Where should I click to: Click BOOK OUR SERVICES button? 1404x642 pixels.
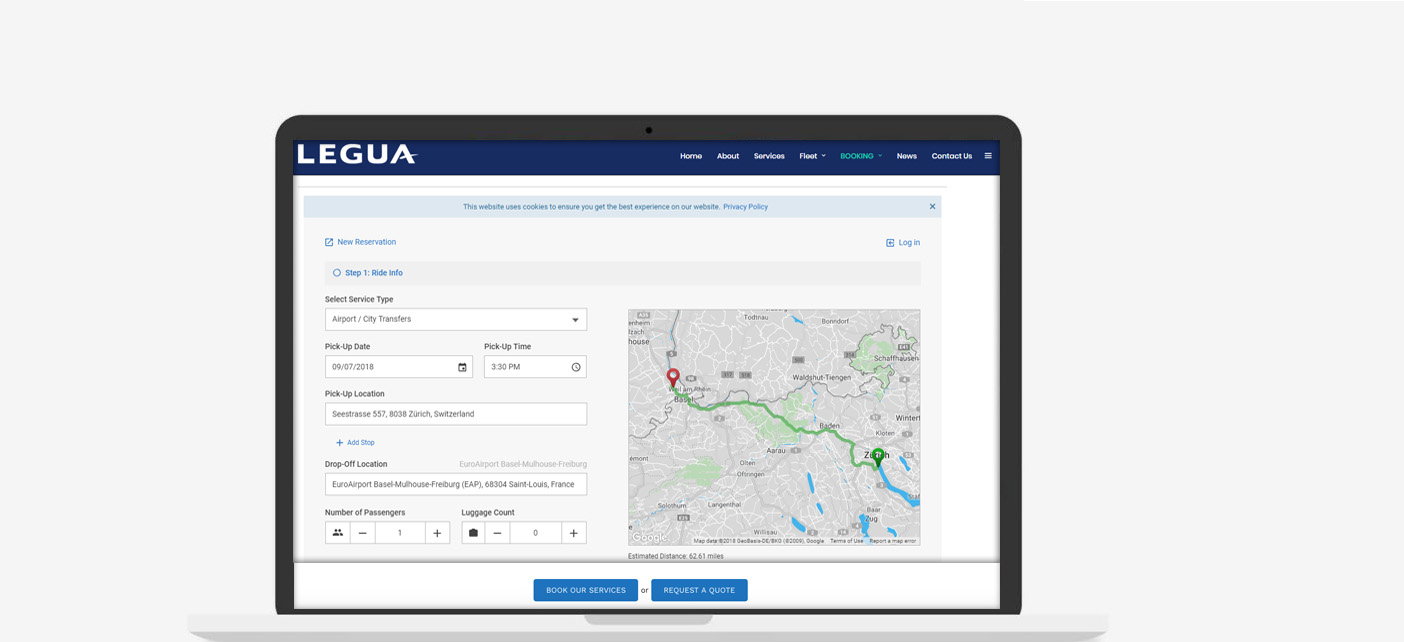(x=585, y=590)
